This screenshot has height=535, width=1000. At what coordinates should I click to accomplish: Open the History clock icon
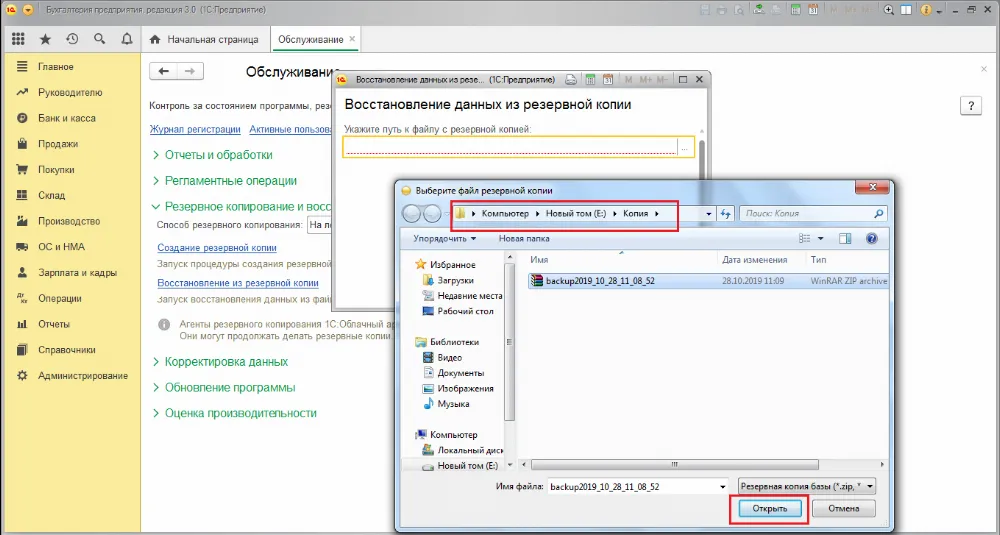pyautogui.click(x=72, y=39)
